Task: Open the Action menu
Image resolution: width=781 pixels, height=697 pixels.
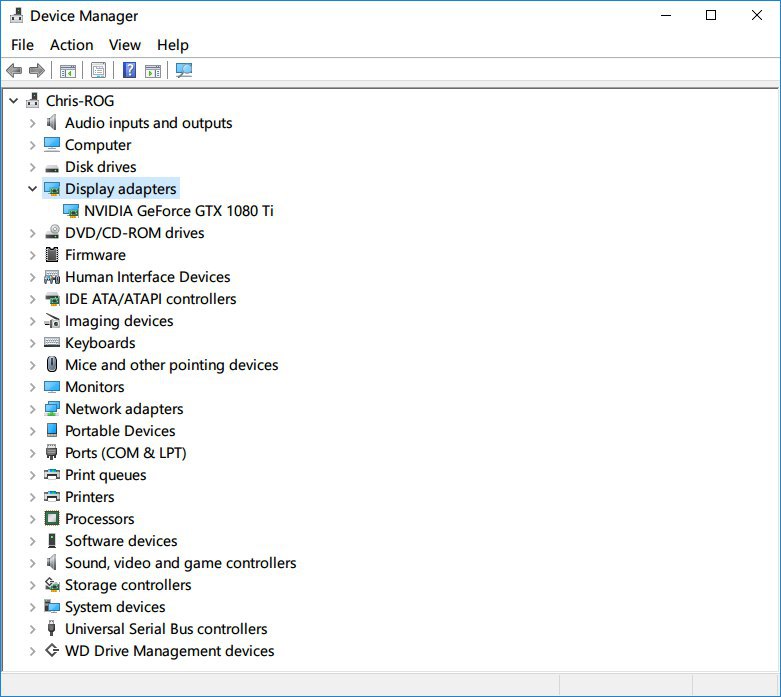Action: click(72, 45)
